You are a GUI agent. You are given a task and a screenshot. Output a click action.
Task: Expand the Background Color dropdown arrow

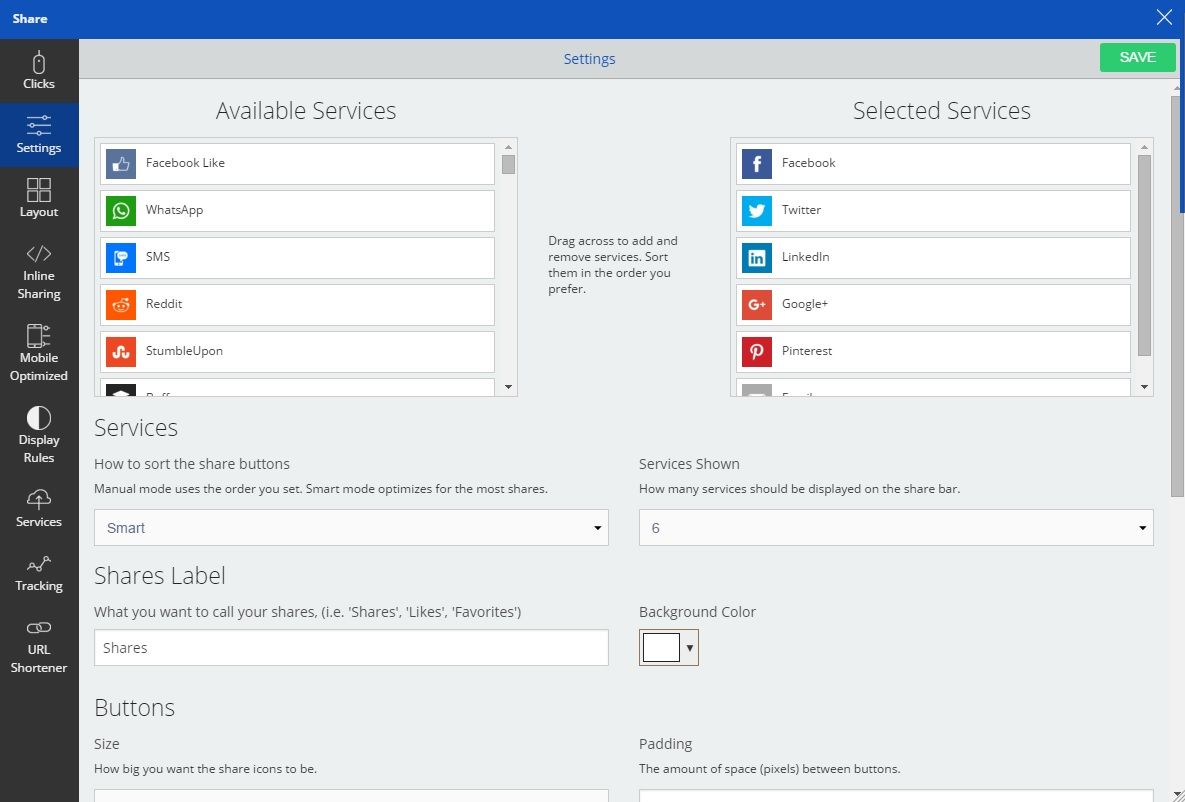coord(687,647)
